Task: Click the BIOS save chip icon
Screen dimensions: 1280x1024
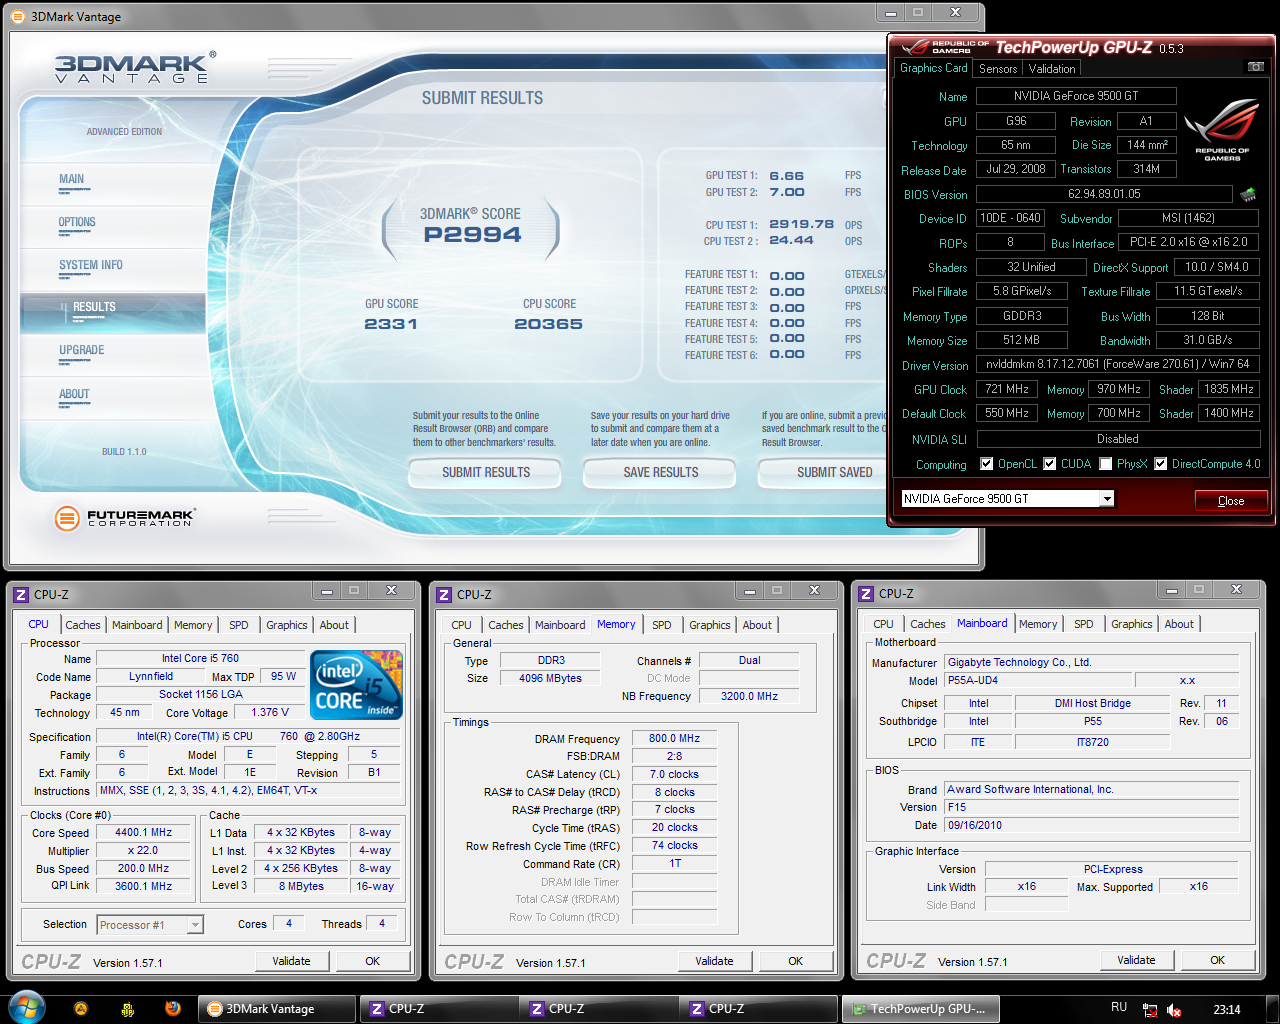Action: click(x=1247, y=194)
